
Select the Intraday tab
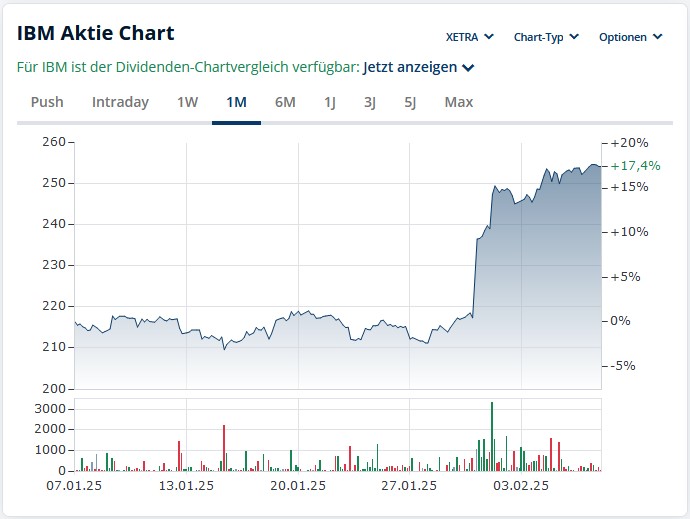(x=120, y=102)
